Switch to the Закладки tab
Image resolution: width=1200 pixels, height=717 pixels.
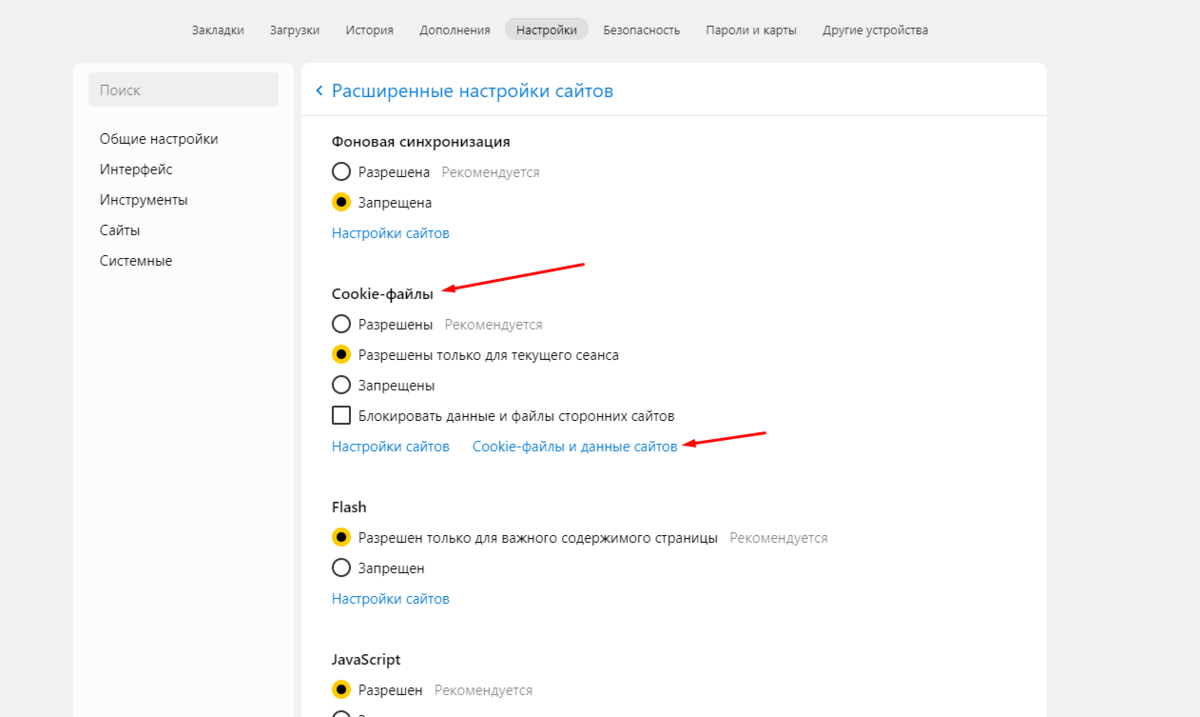(x=218, y=30)
